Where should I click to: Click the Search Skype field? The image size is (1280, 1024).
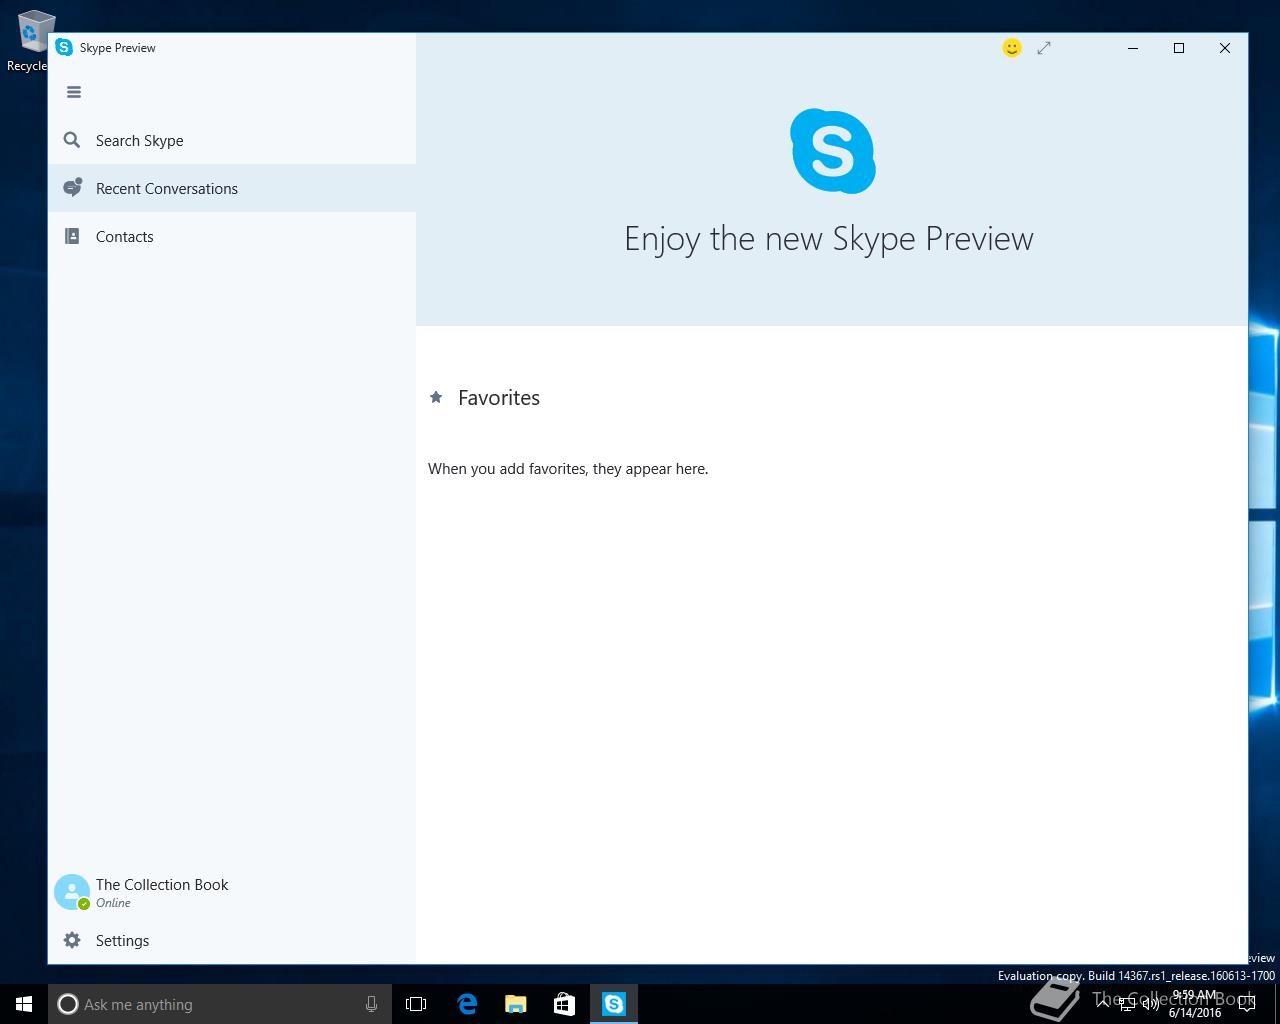(139, 141)
